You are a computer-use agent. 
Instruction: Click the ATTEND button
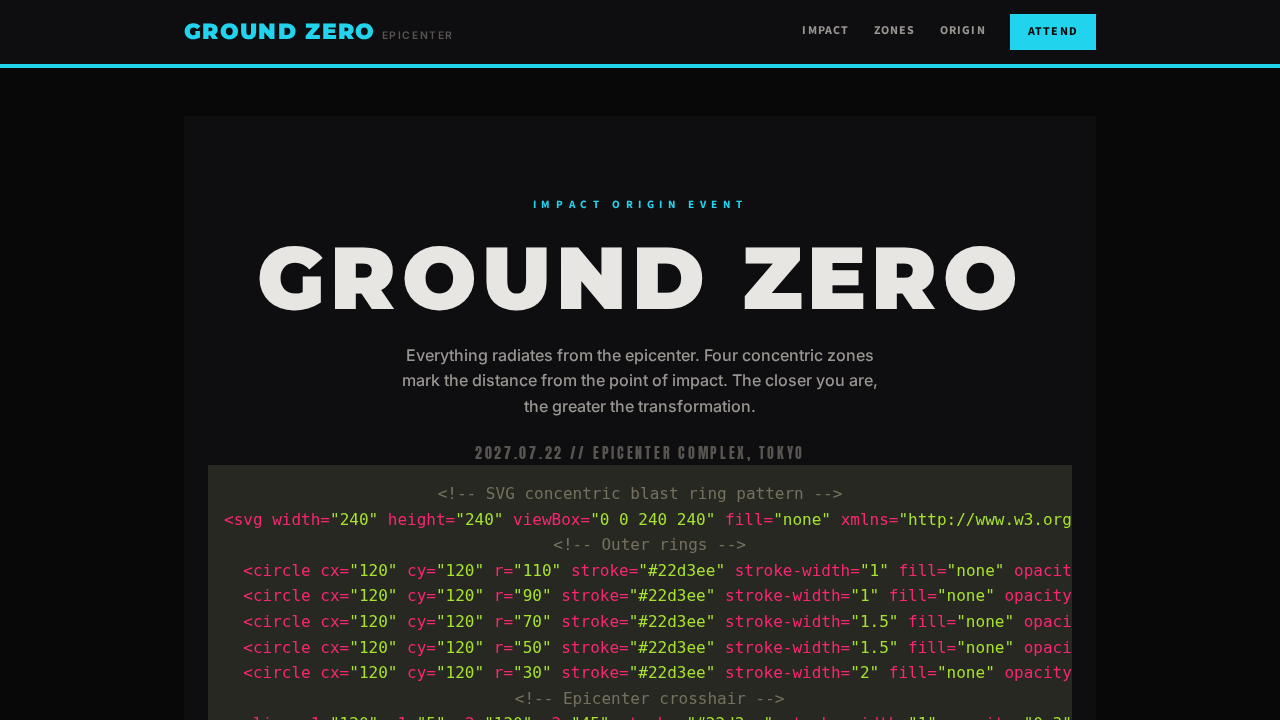[x=1052, y=31]
